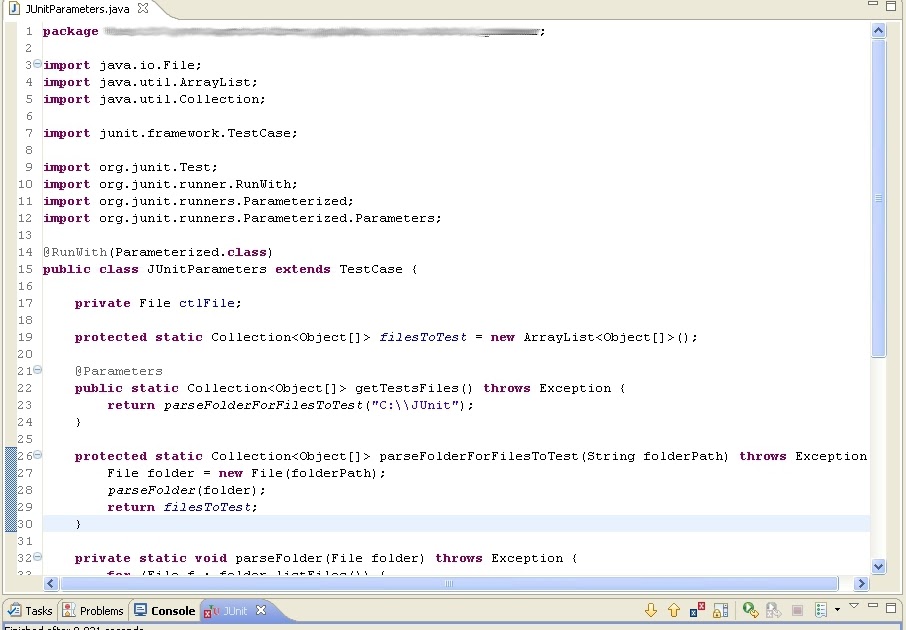Screen dimensions: 906x630
Task: Close the JUnit view tab
Action: (259, 611)
